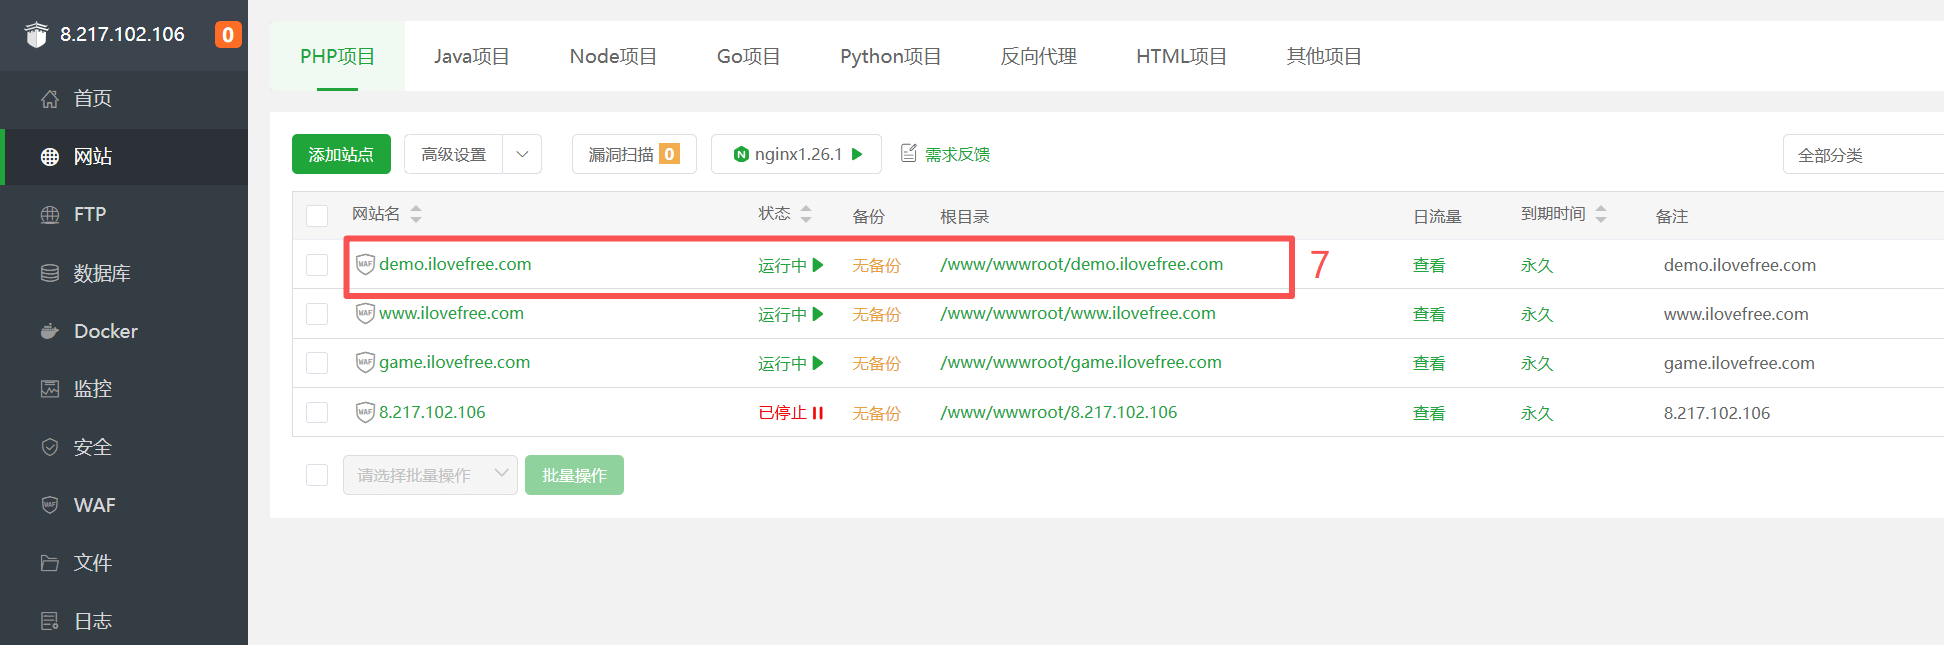The width and height of the screenshot is (1944, 645).
Task: Toggle the select-all checkbox in table header
Action: pos(317,216)
